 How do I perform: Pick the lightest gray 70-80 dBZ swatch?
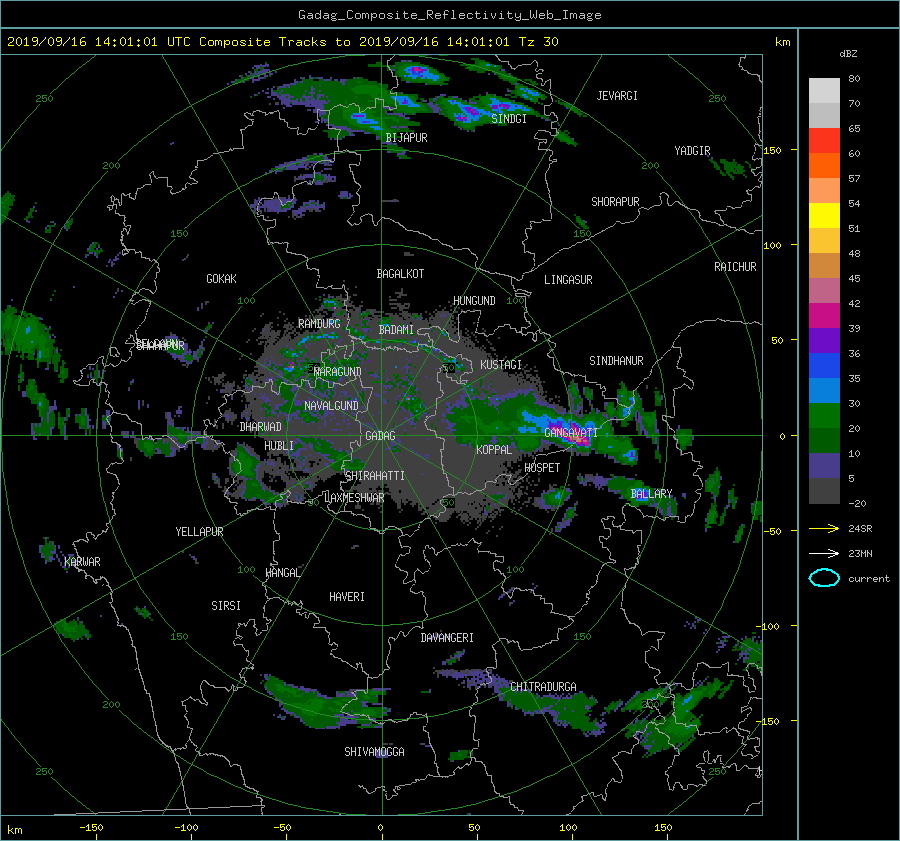point(824,91)
